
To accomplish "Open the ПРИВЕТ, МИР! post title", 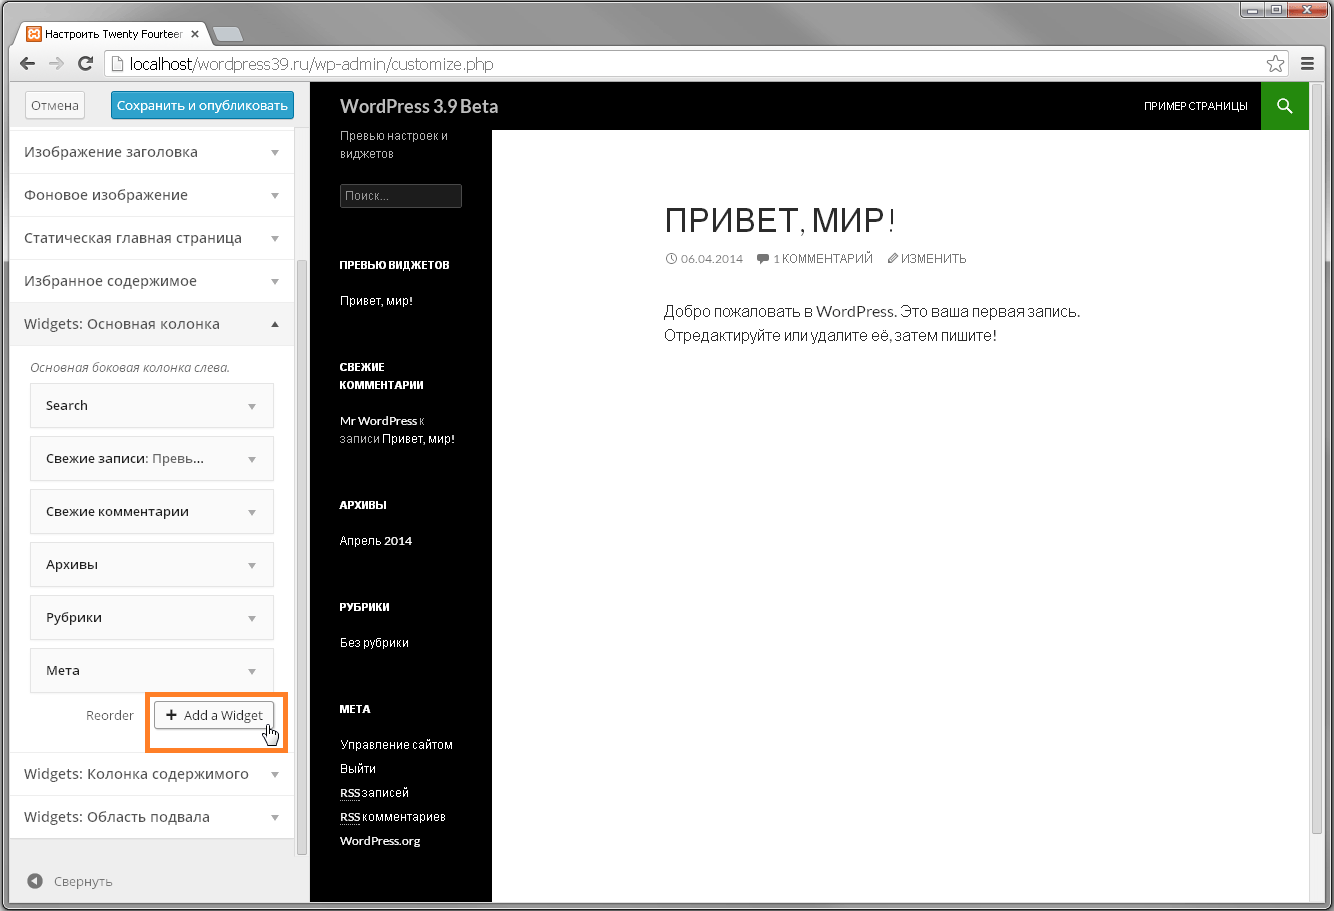I will coord(780,220).
